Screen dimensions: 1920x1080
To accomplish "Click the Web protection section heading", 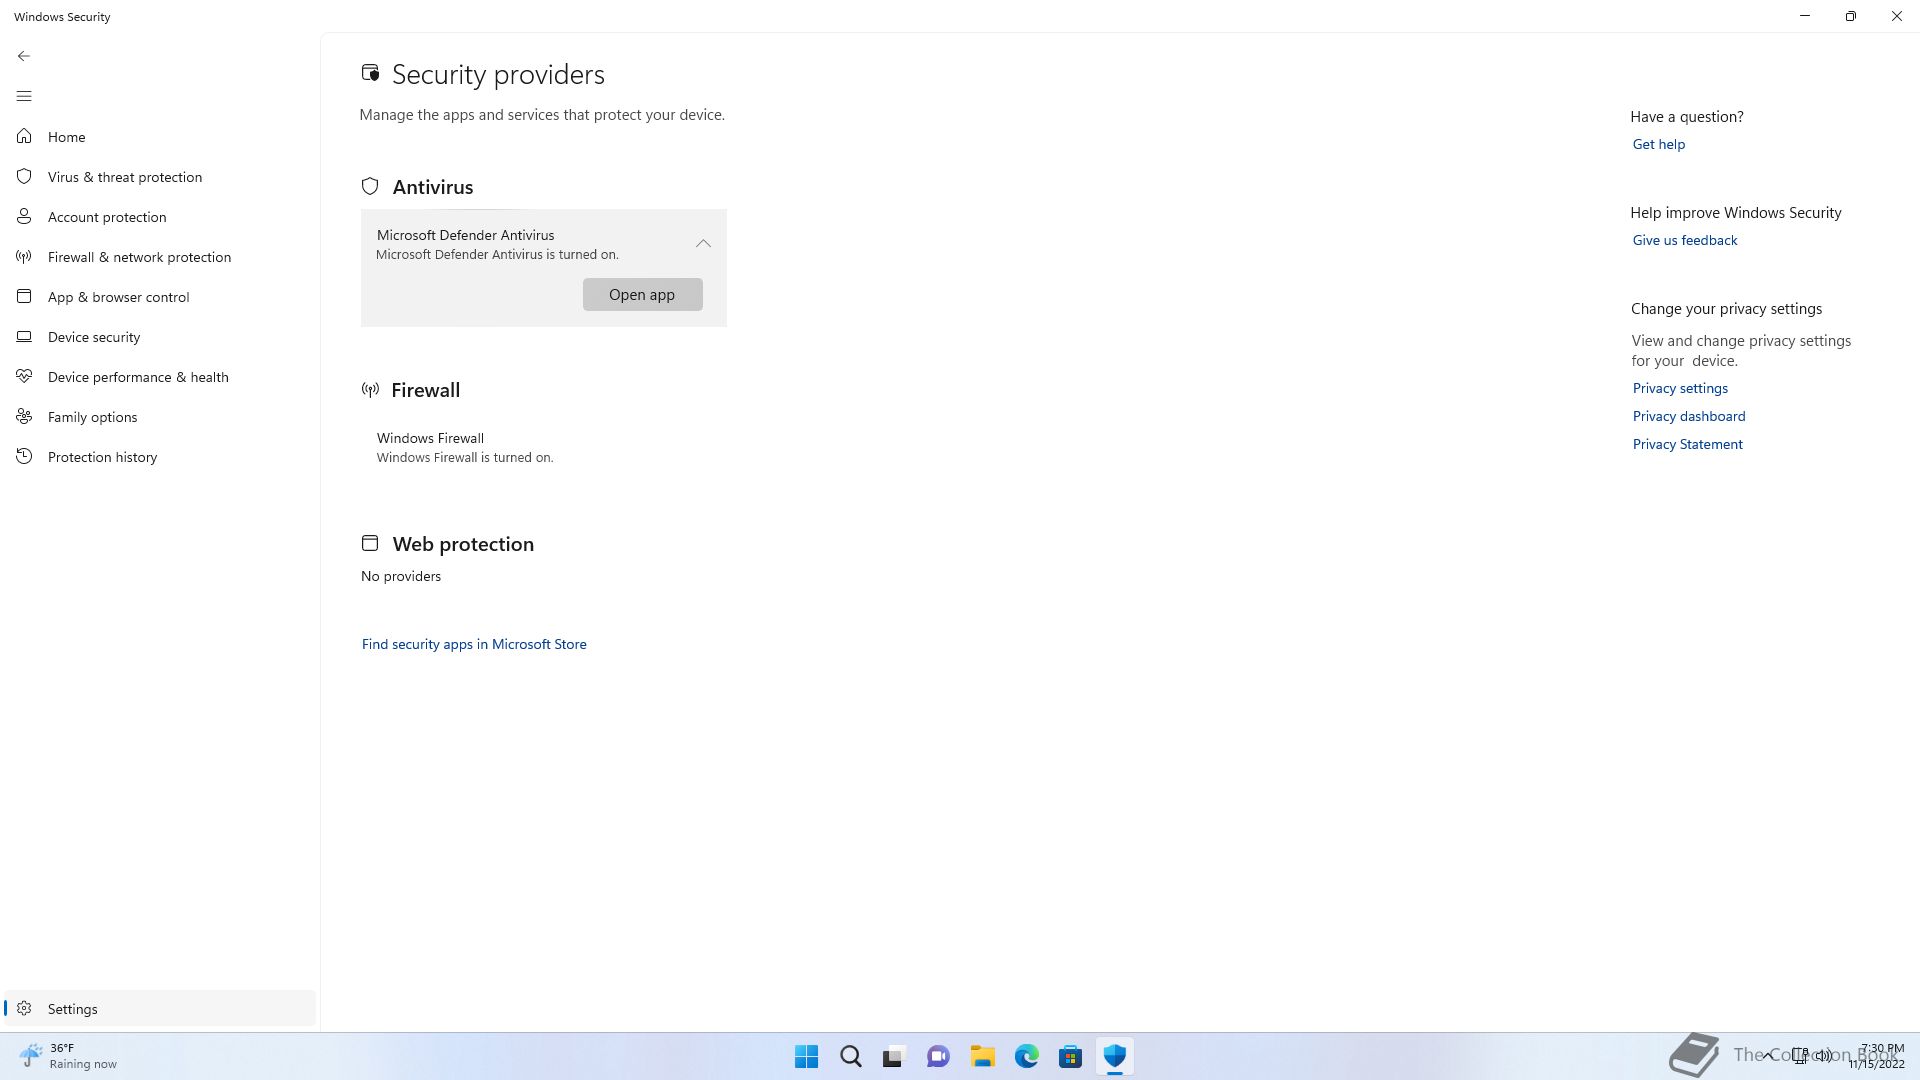I will [463, 544].
